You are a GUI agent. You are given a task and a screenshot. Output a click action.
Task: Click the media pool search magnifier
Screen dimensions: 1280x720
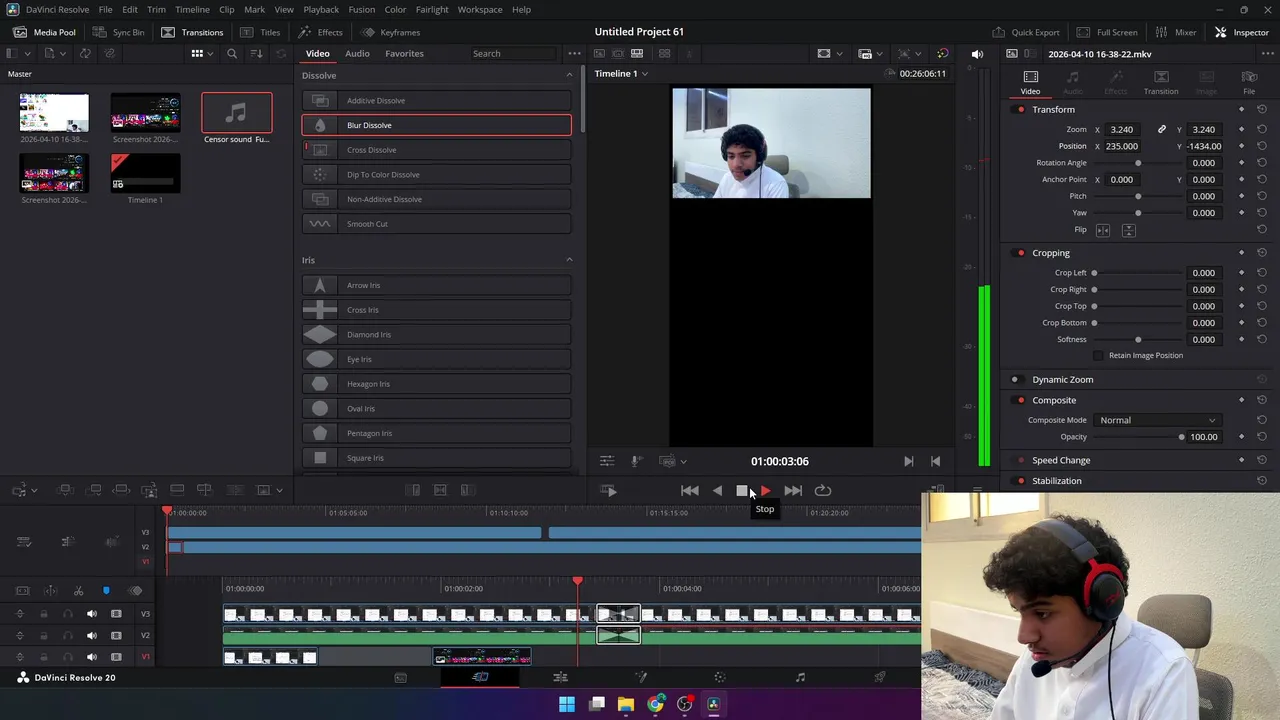[x=232, y=54]
